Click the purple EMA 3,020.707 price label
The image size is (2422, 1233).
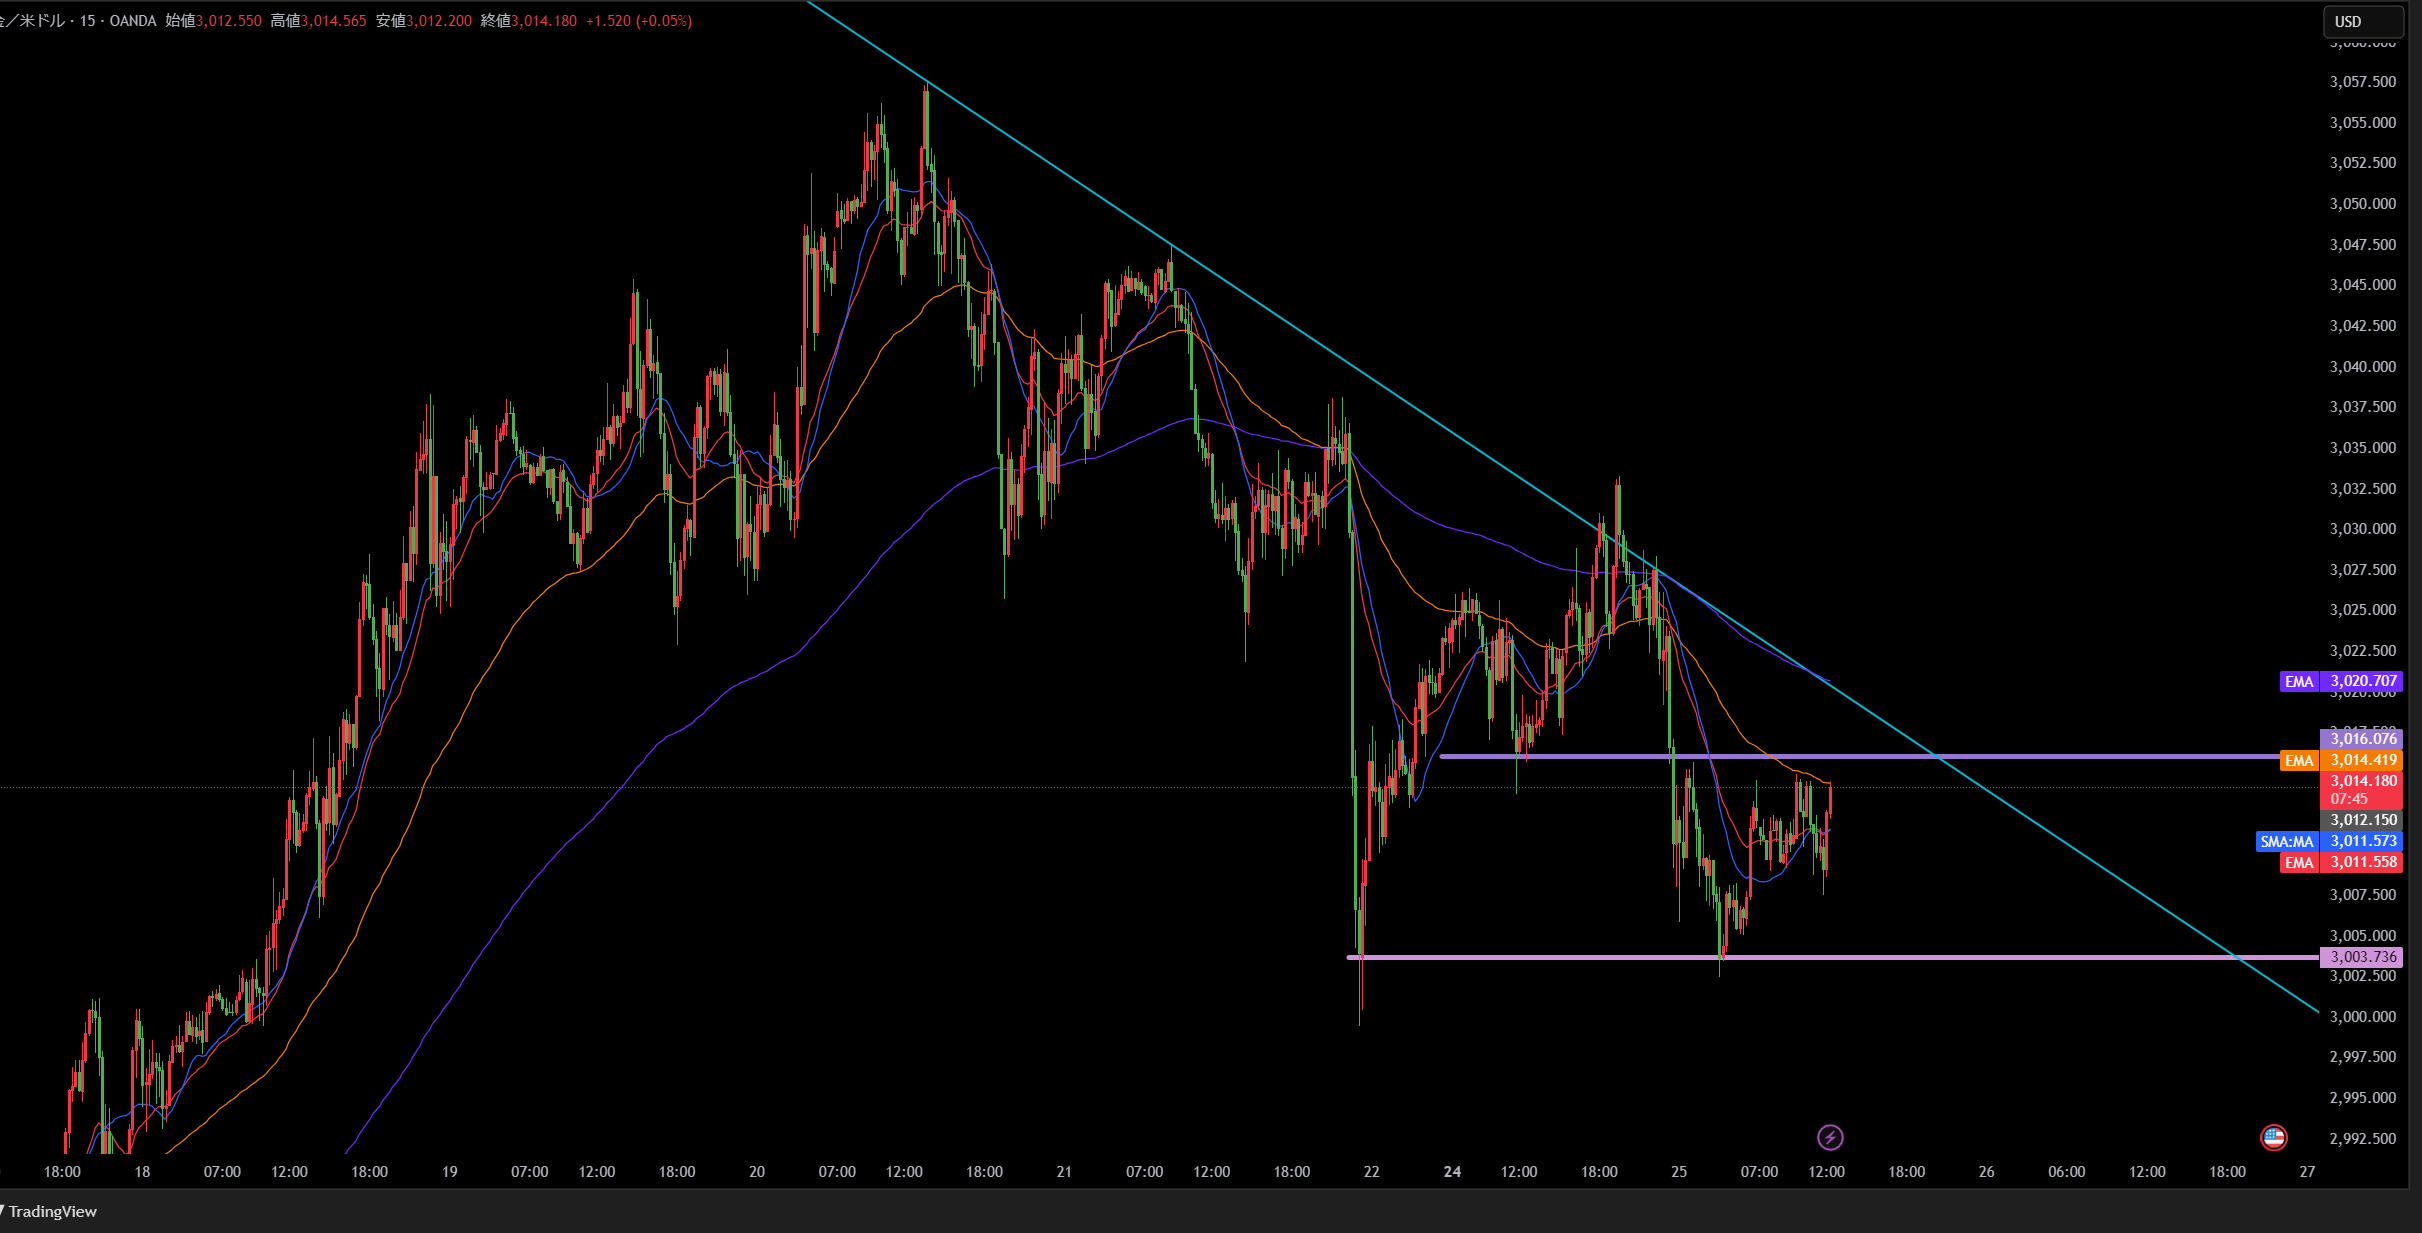pyautogui.click(x=2363, y=681)
